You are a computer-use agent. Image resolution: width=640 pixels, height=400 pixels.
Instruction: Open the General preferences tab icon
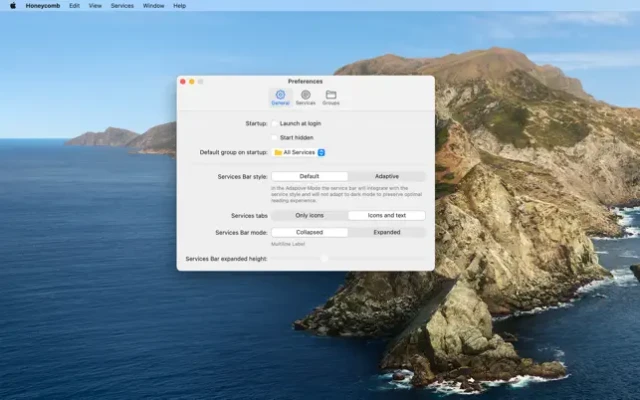click(x=280, y=95)
